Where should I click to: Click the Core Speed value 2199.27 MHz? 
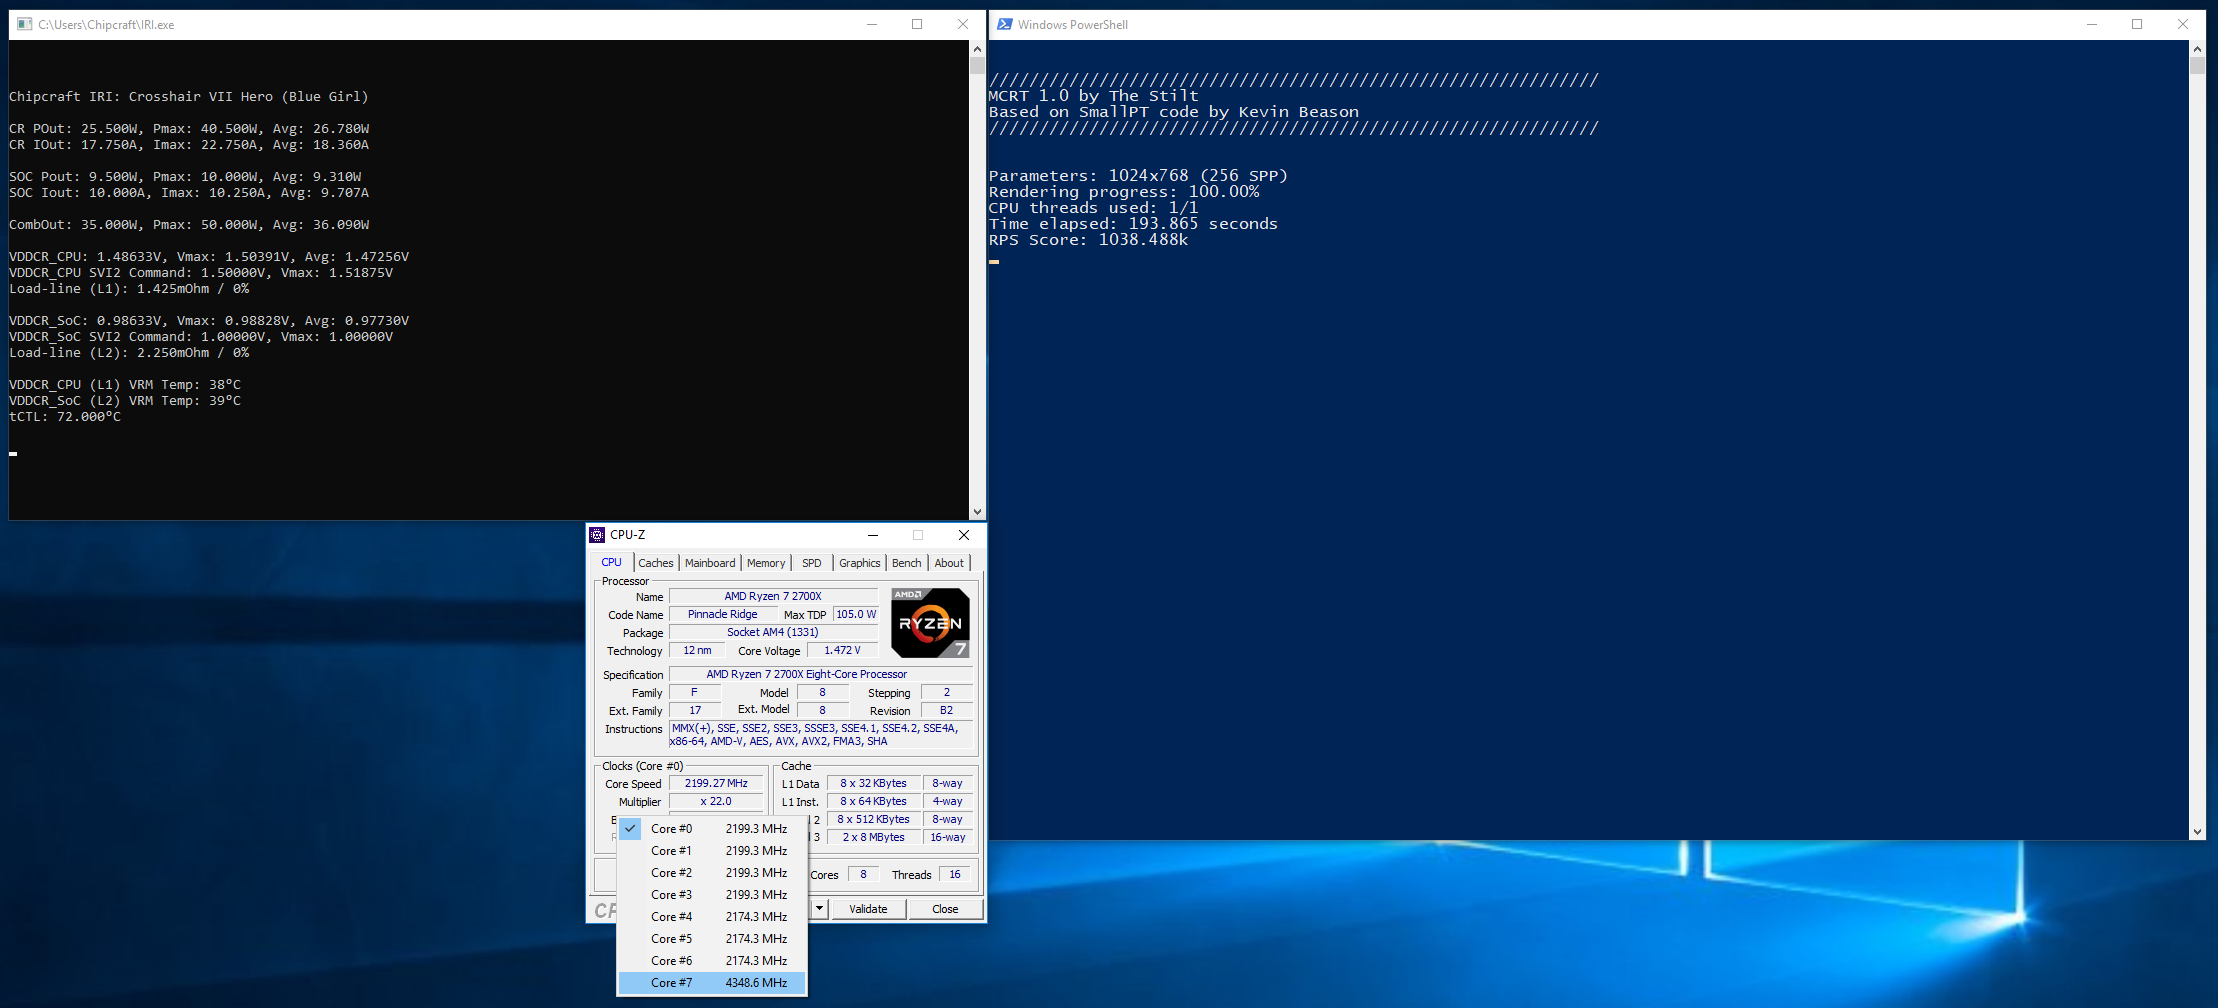(x=716, y=783)
